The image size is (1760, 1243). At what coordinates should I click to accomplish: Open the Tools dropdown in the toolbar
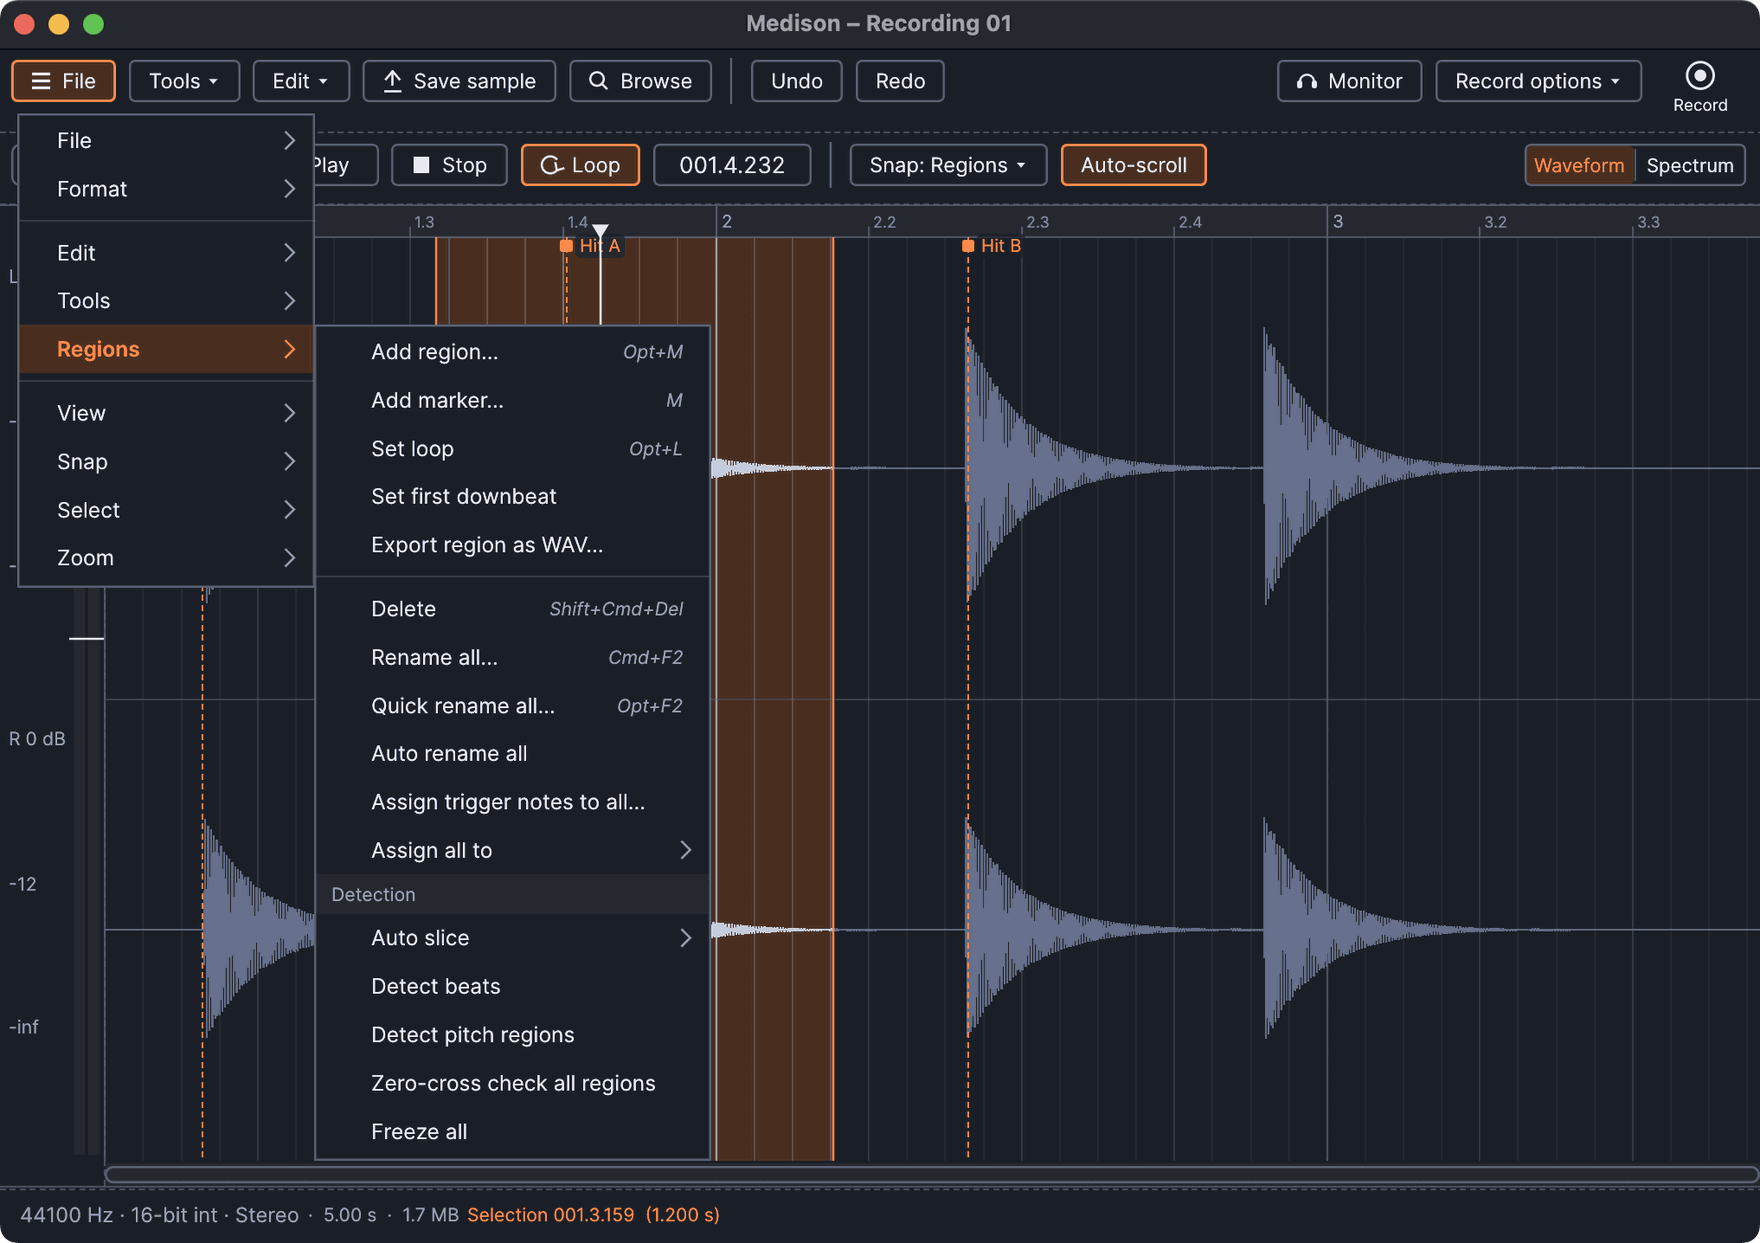pyautogui.click(x=184, y=81)
